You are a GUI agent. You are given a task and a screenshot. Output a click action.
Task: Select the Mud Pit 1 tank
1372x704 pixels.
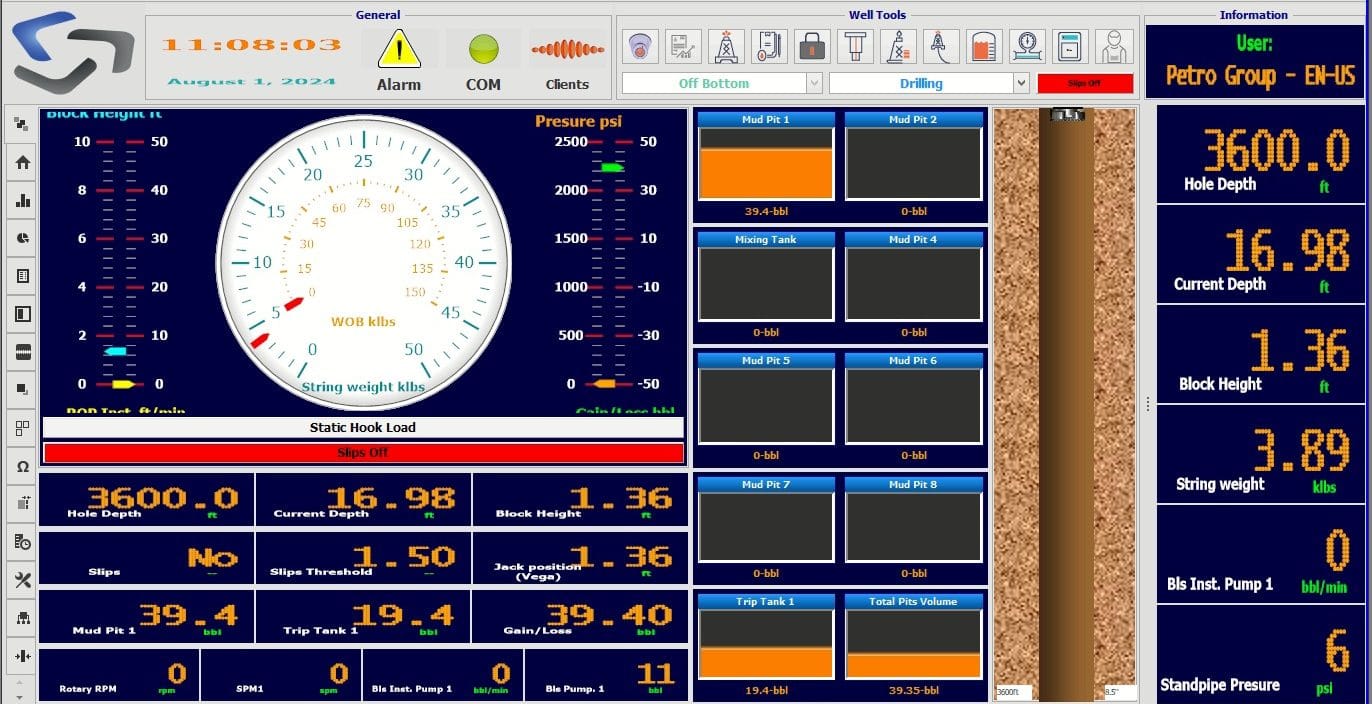tap(766, 164)
